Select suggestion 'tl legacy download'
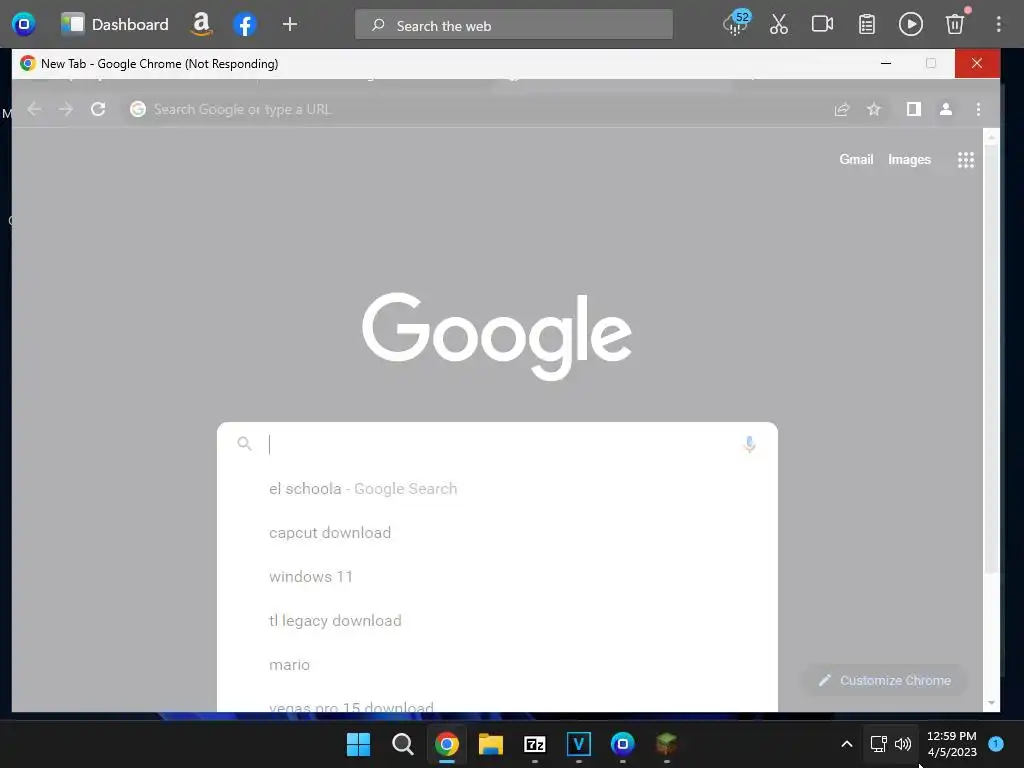 click(497, 620)
